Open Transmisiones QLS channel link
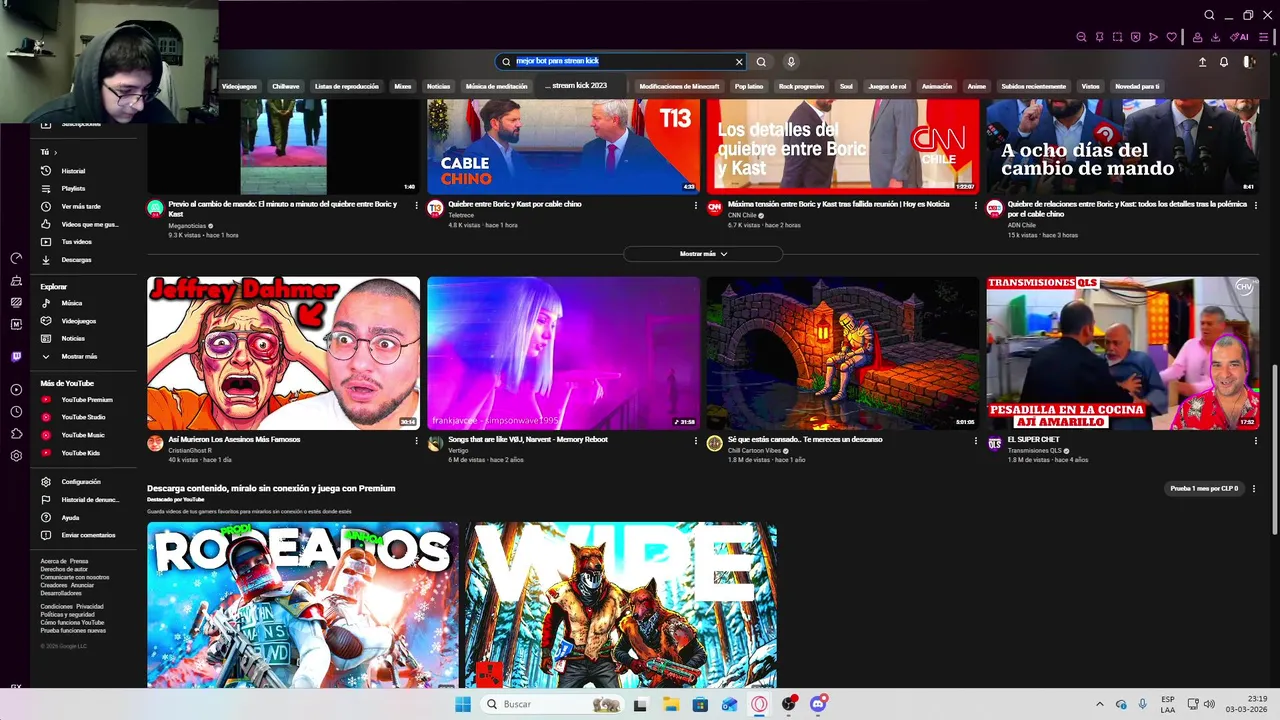The height and width of the screenshot is (720, 1280). 1035,450
